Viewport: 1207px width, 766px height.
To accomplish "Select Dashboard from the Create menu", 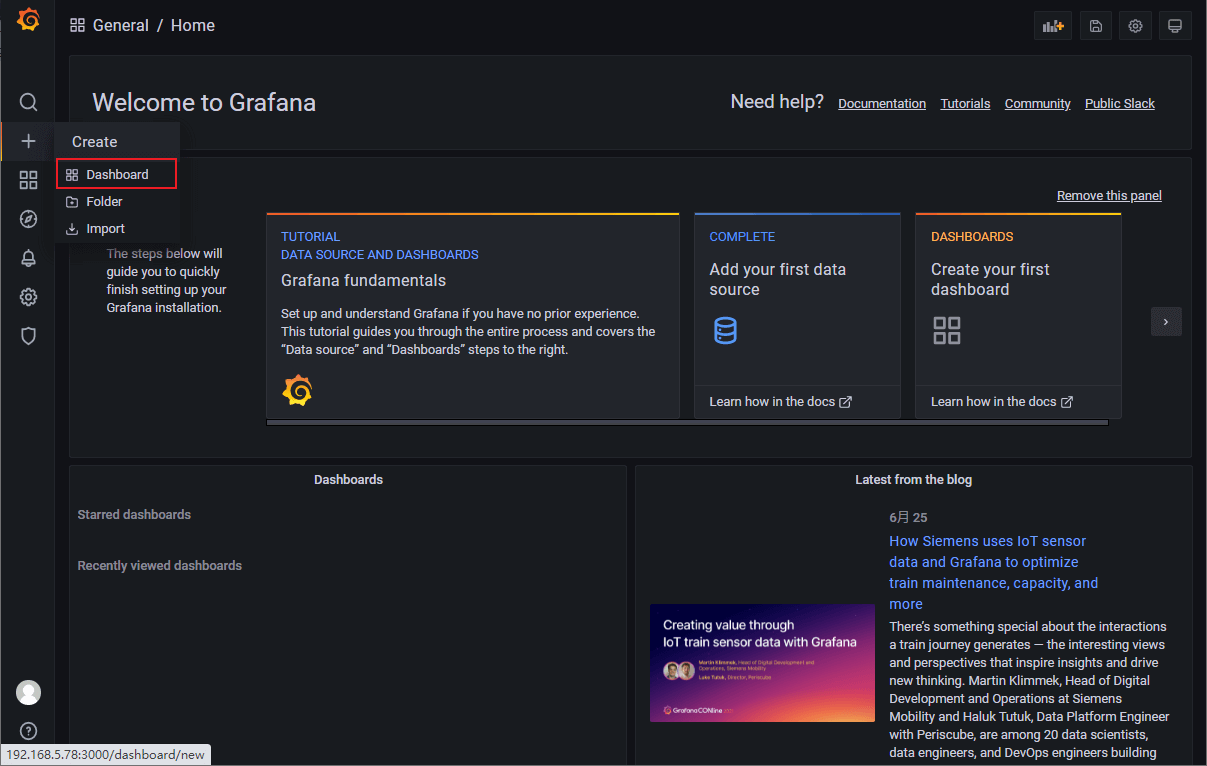I will tap(117, 174).
